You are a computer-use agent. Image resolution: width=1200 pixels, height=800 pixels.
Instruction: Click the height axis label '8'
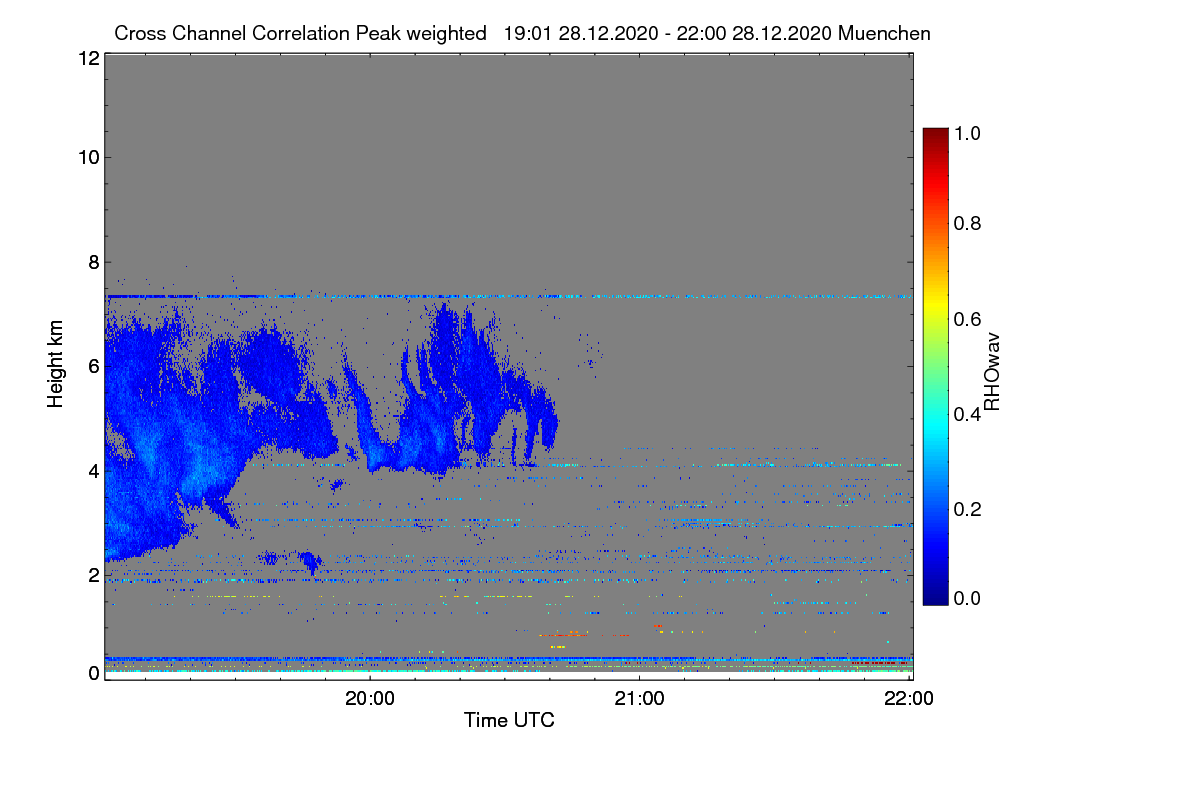(93, 262)
